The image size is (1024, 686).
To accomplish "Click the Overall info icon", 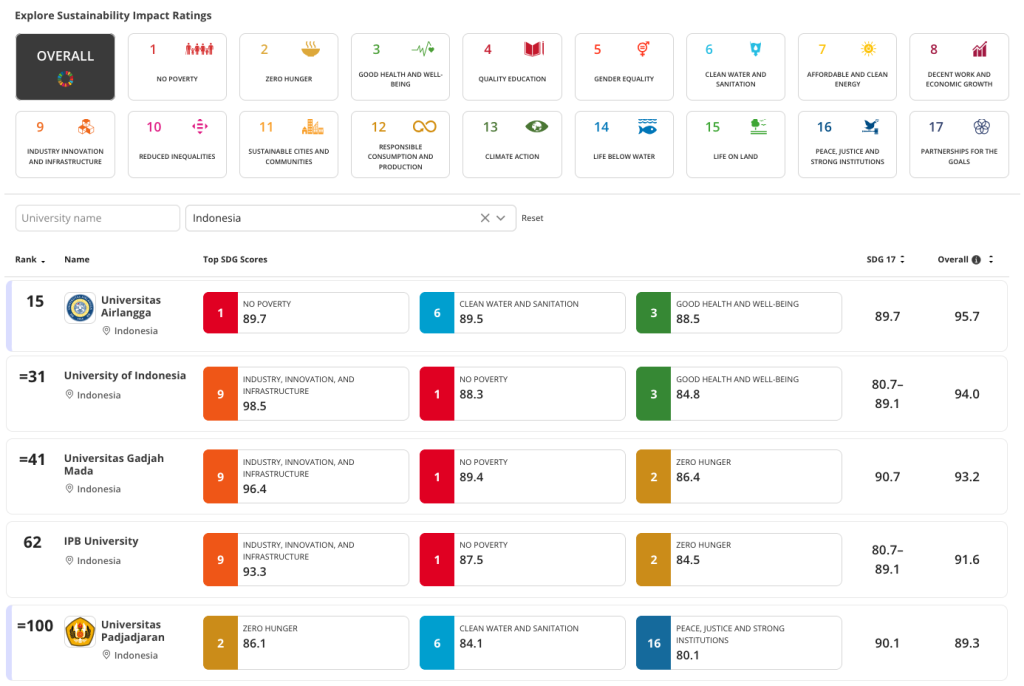I will coord(976,259).
